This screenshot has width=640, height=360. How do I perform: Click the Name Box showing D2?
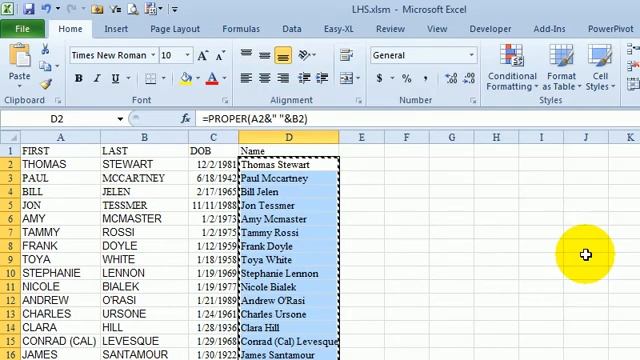coord(57,119)
